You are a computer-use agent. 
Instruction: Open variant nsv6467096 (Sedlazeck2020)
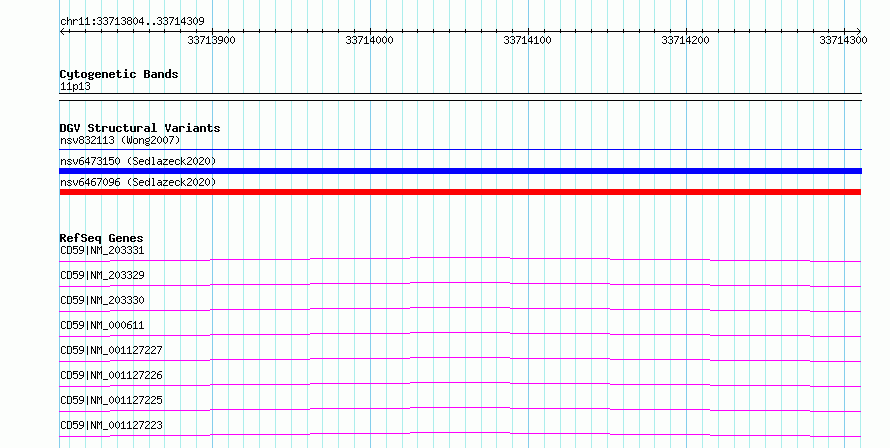(138, 182)
